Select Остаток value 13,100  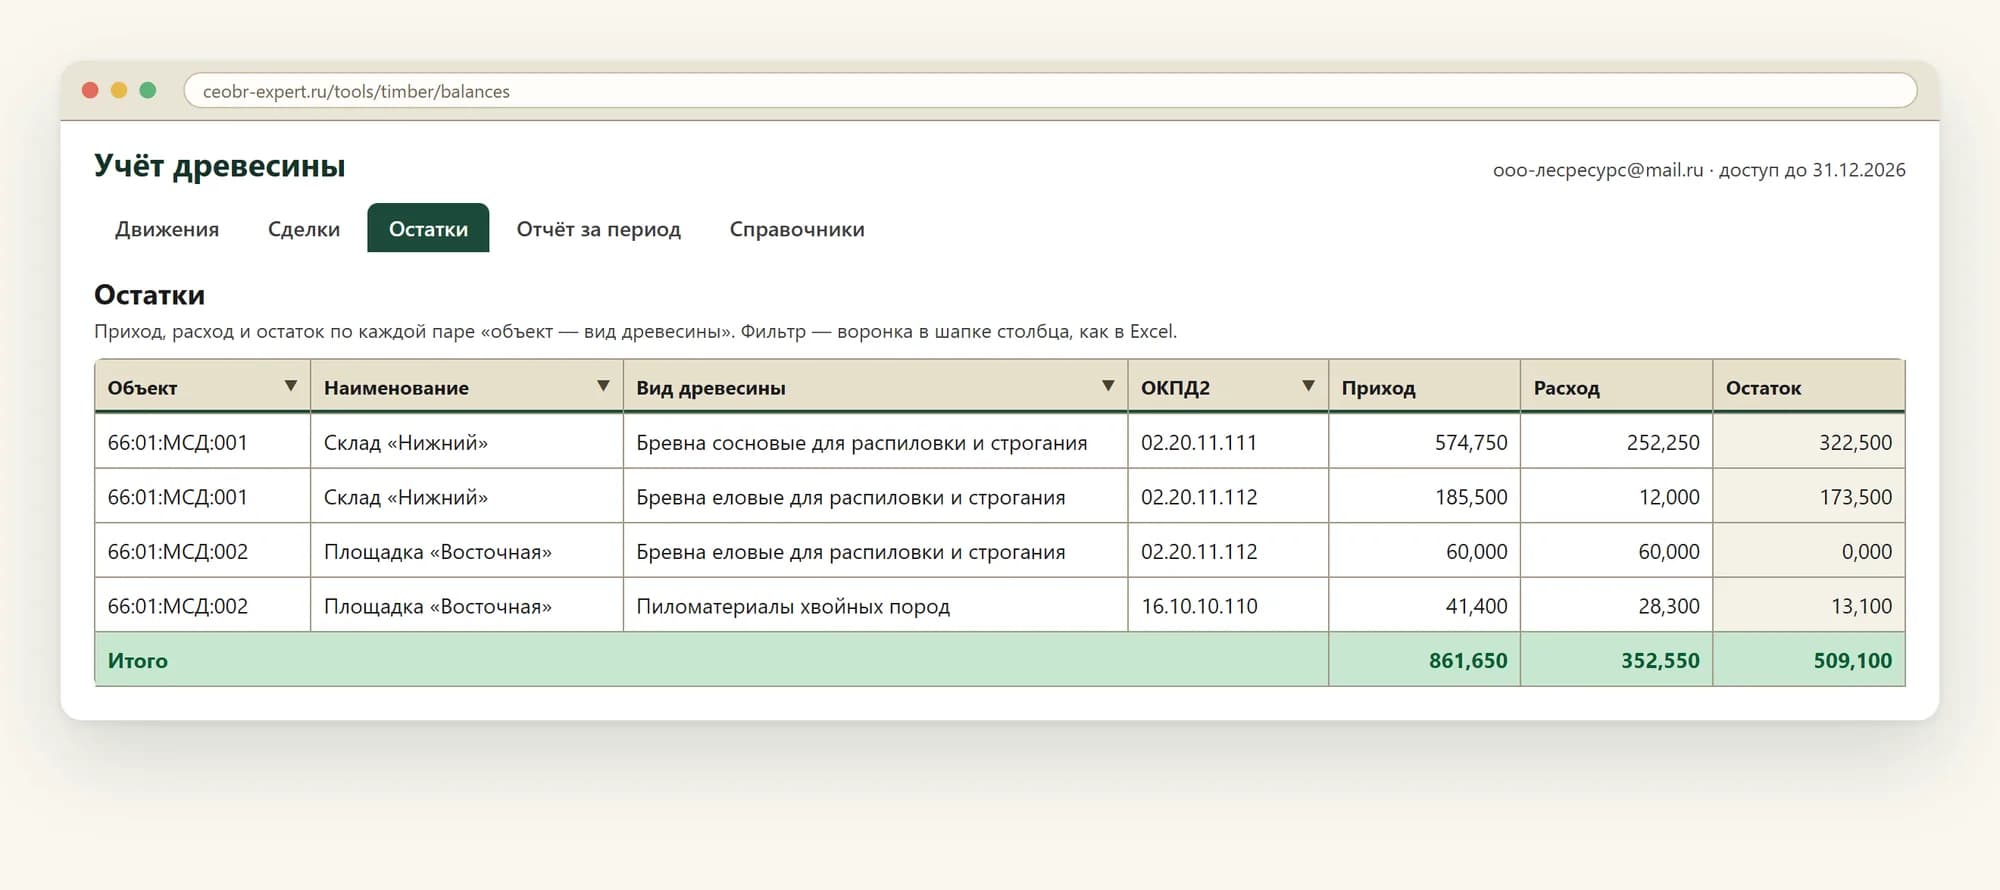click(1808, 606)
